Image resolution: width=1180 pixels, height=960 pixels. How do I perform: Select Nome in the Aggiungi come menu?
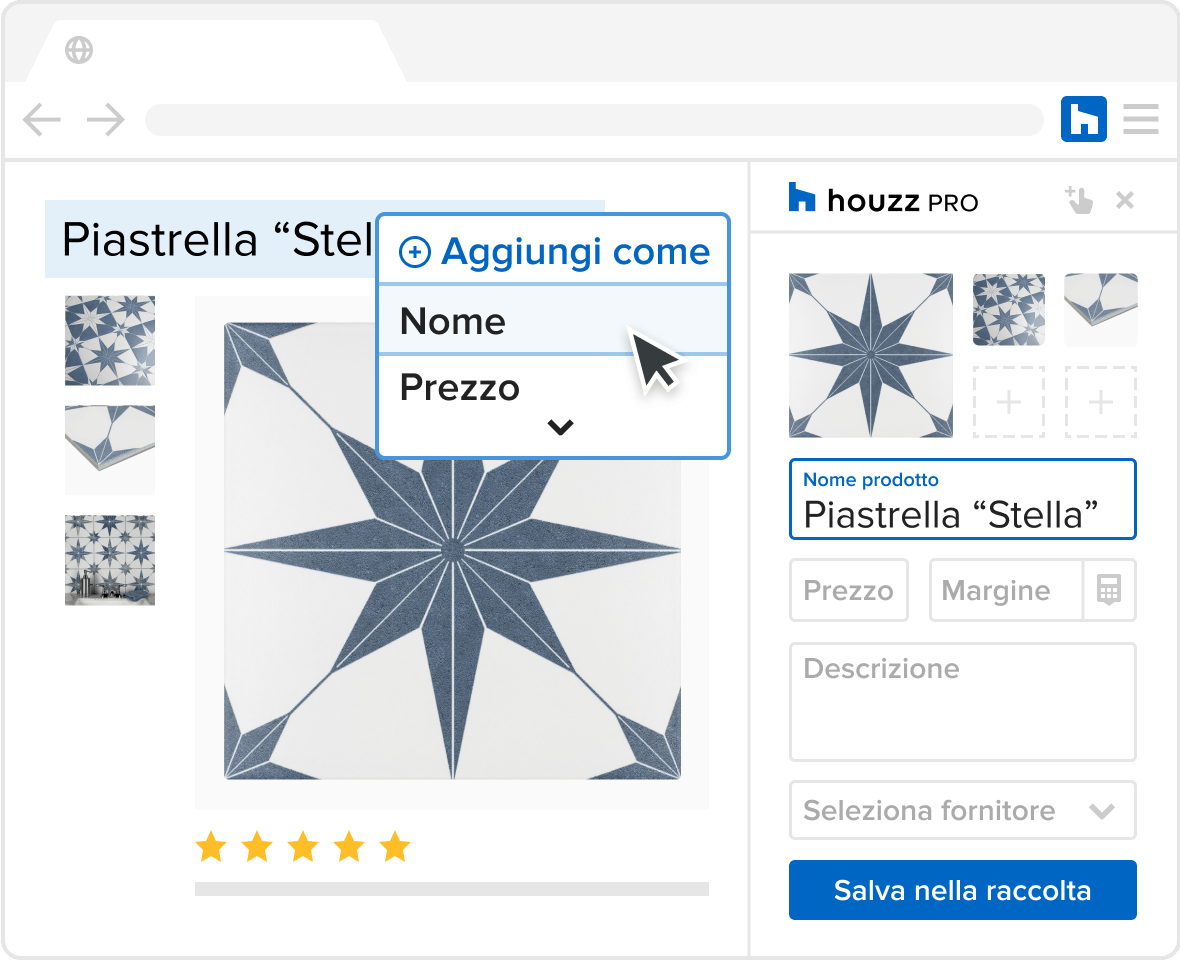(x=553, y=321)
